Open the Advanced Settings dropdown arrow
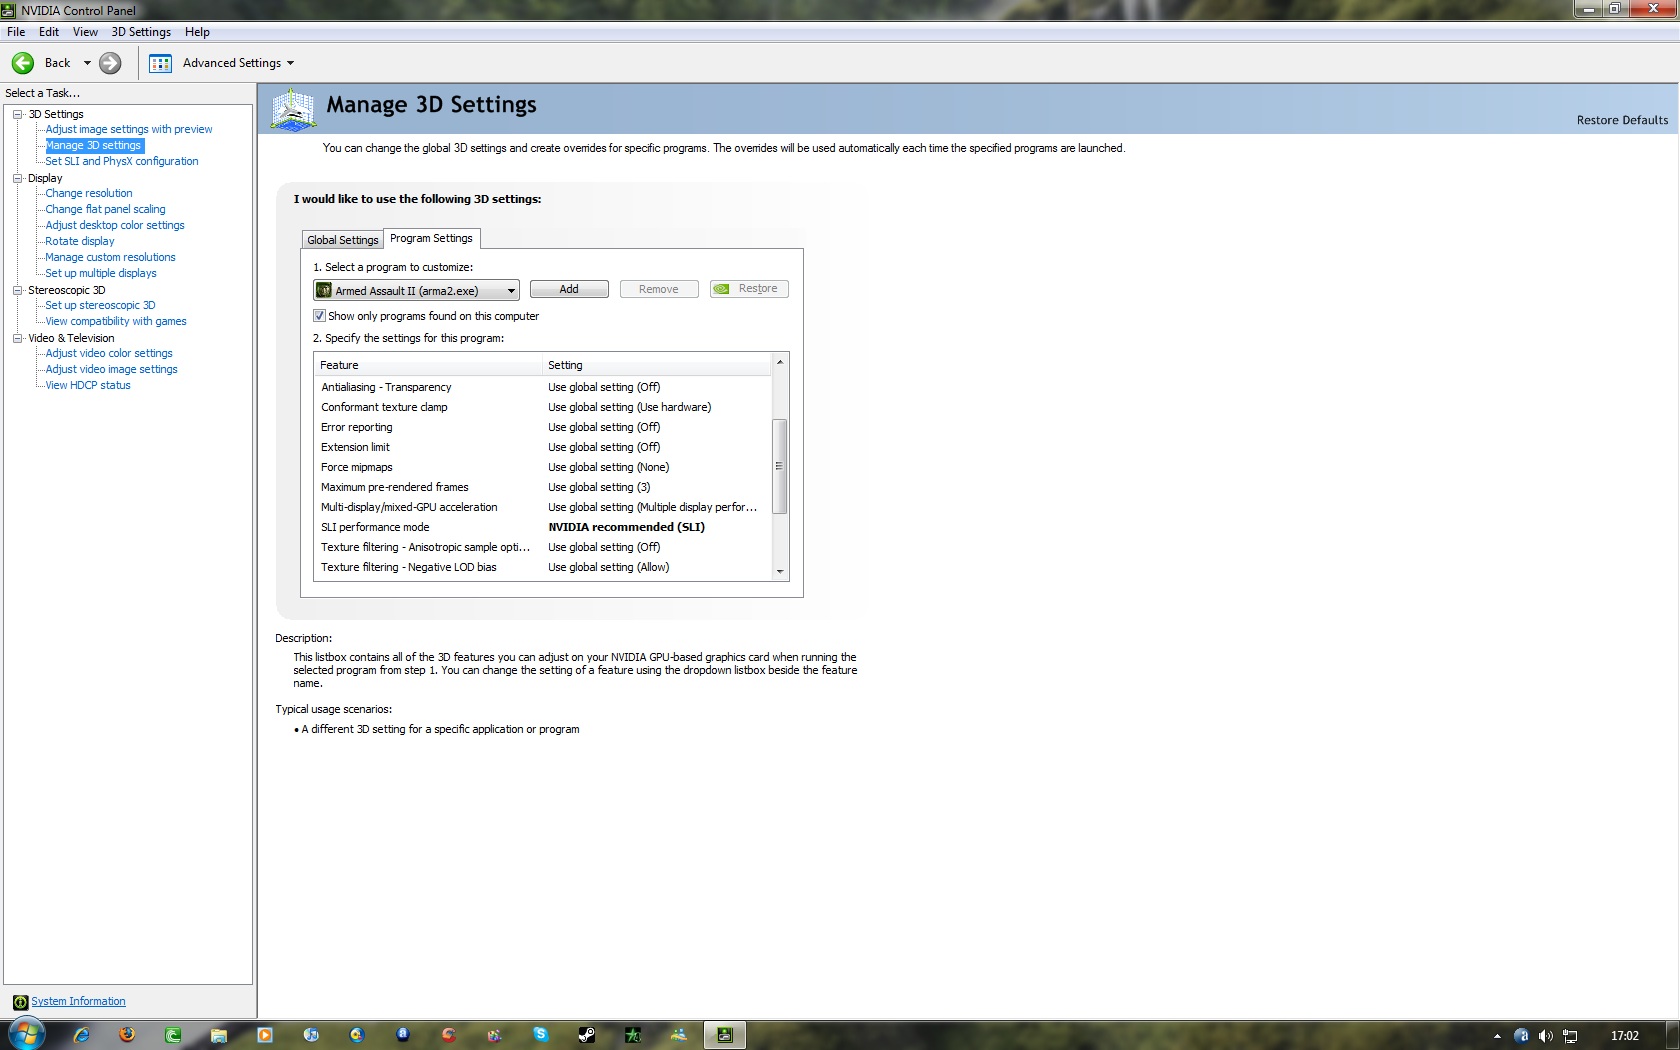This screenshot has height=1050, width=1680. pos(291,63)
